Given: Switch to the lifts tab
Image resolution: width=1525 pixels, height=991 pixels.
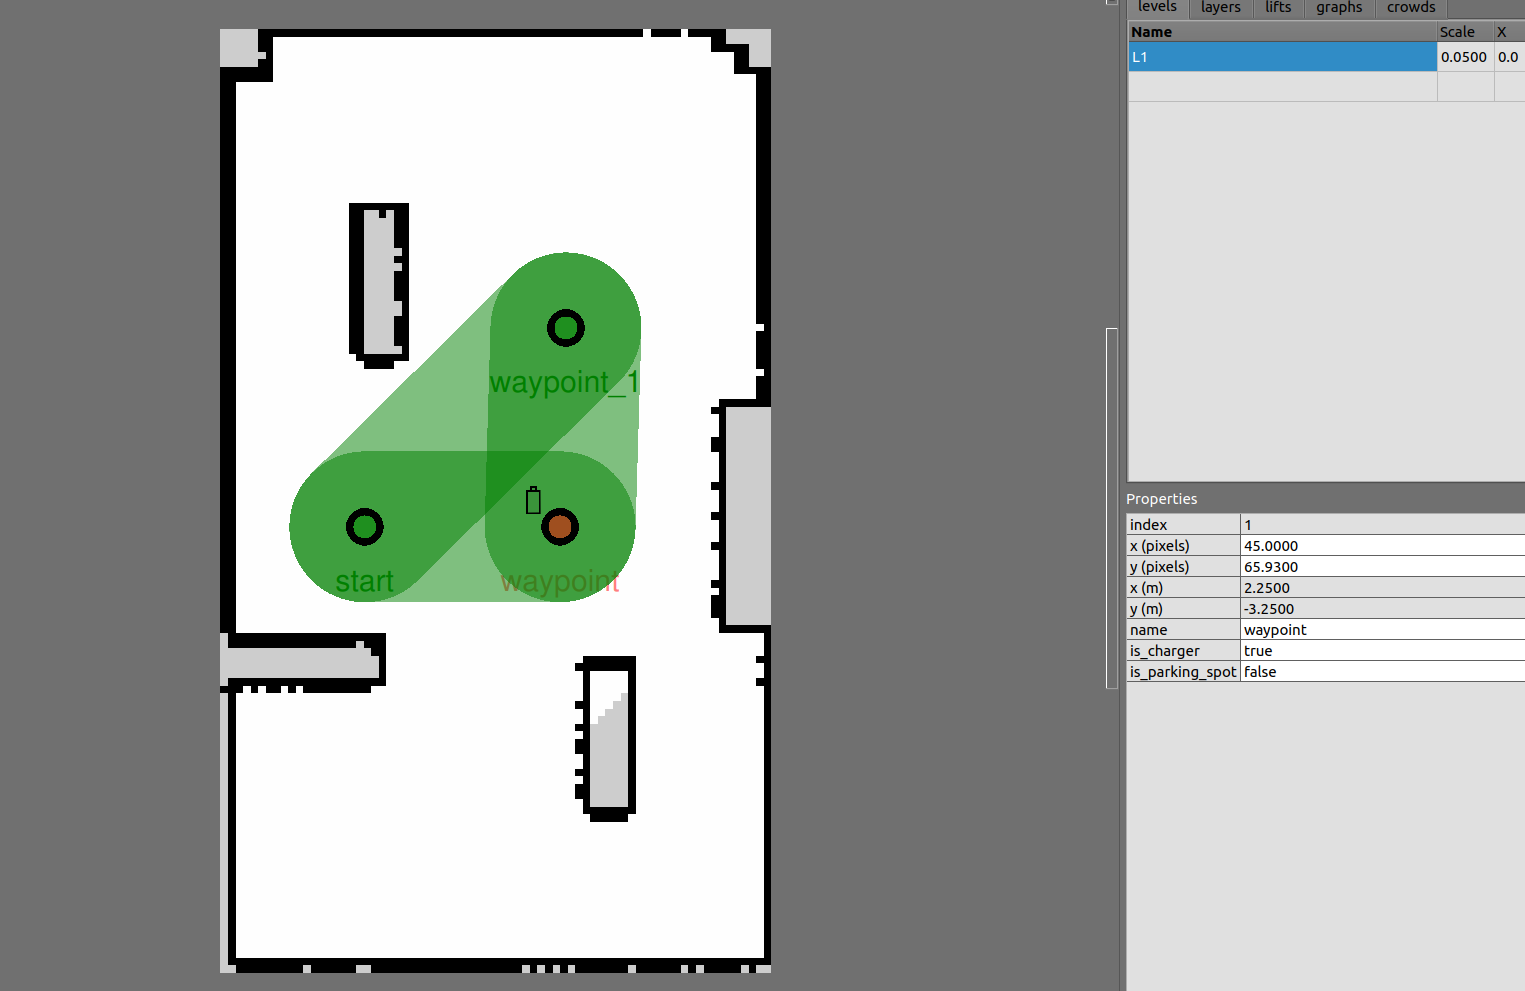Looking at the screenshot, I should (1278, 8).
